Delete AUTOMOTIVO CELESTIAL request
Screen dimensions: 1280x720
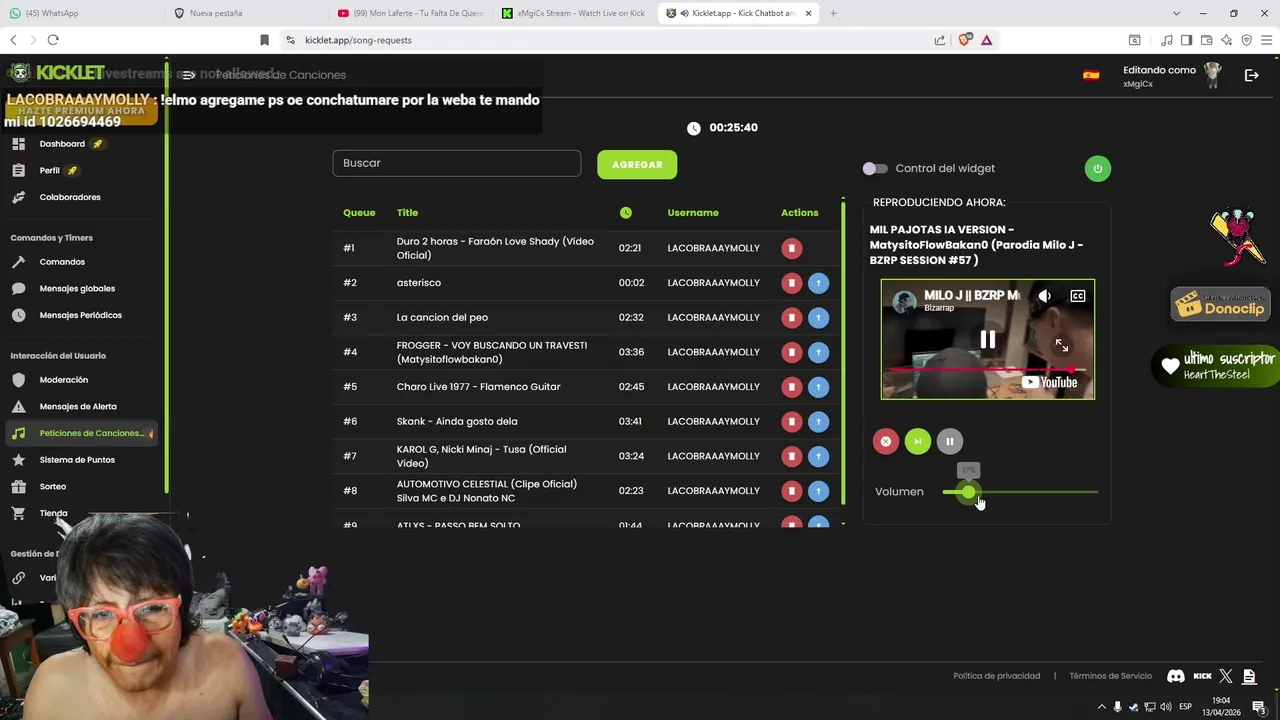pyautogui.click(x=791, y=491)
